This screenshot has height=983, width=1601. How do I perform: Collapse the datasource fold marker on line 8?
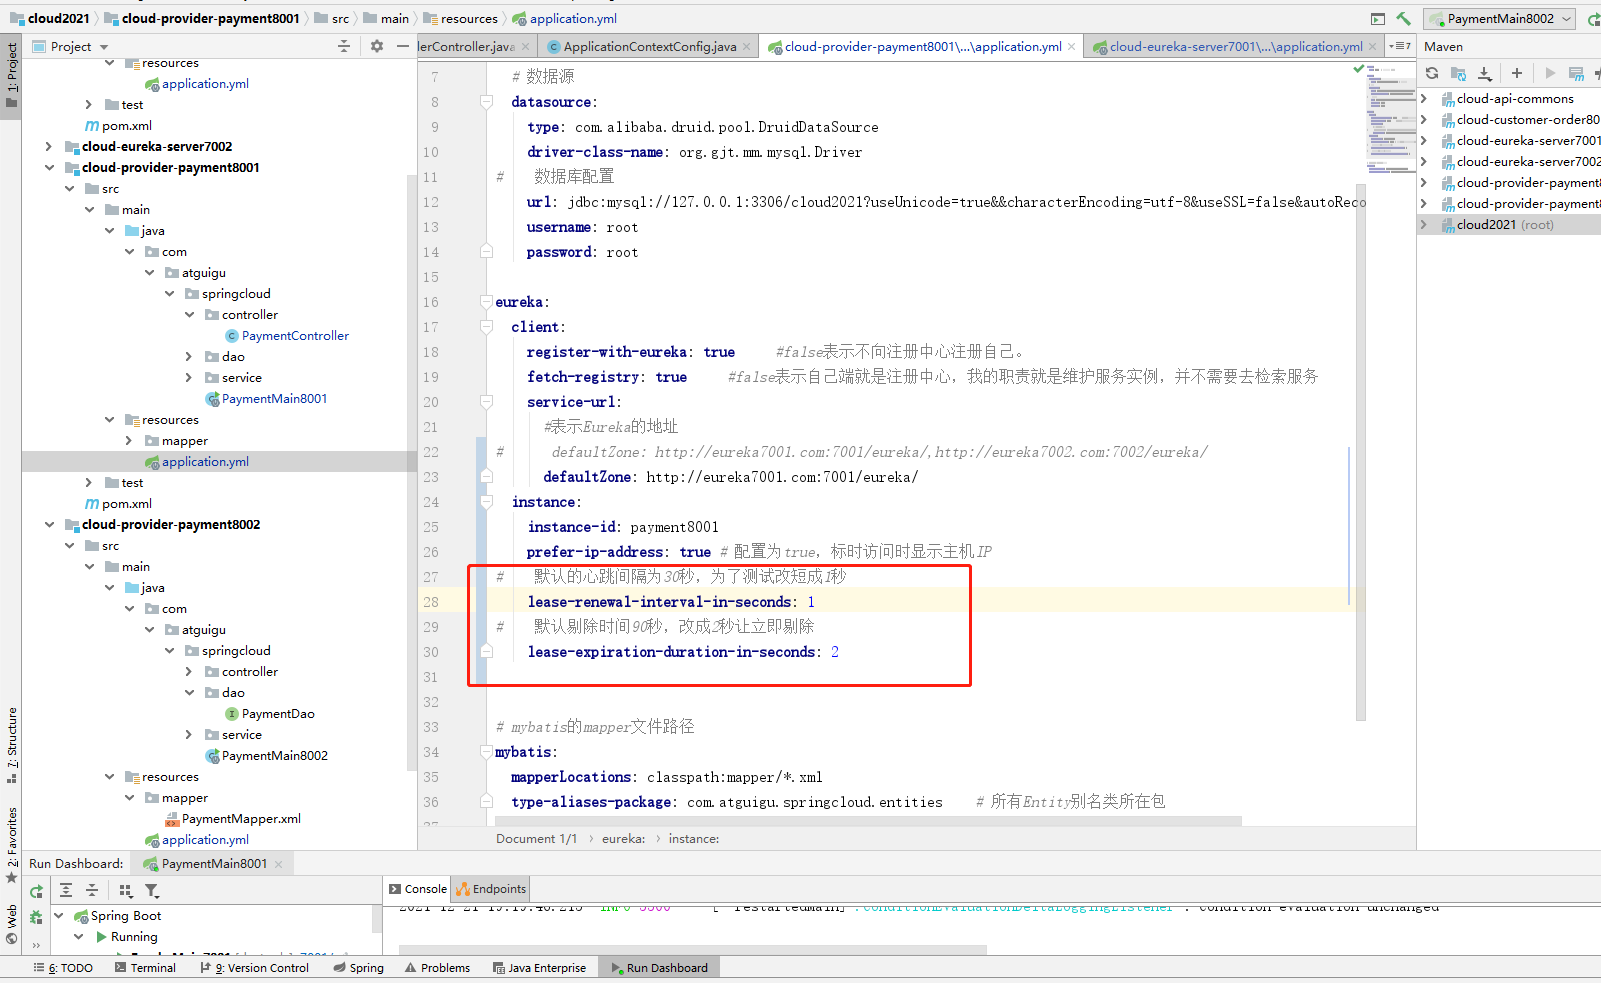(486, 102)
